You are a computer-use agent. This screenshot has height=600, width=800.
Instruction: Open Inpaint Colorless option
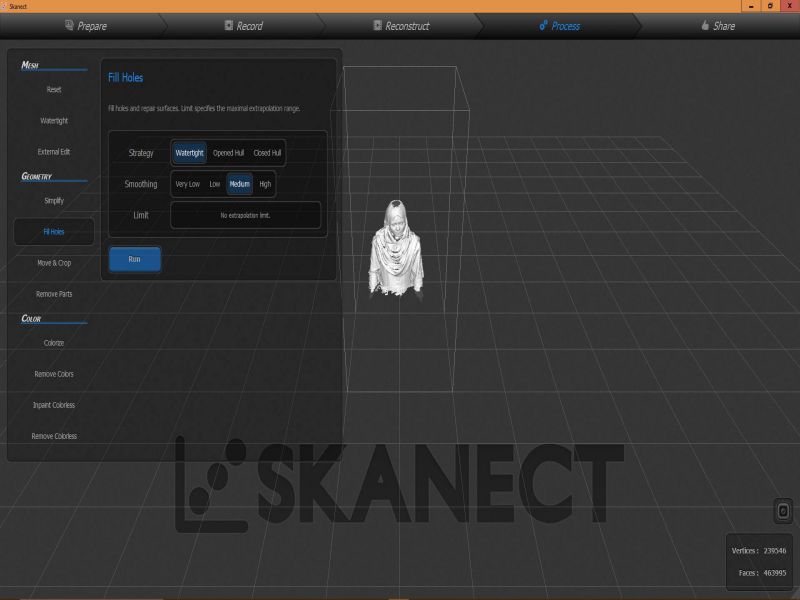pos(54,405)
